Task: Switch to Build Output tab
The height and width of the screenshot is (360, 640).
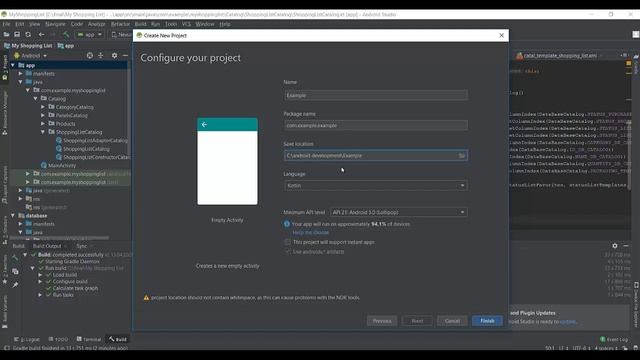Action: (x=47, y=246)
